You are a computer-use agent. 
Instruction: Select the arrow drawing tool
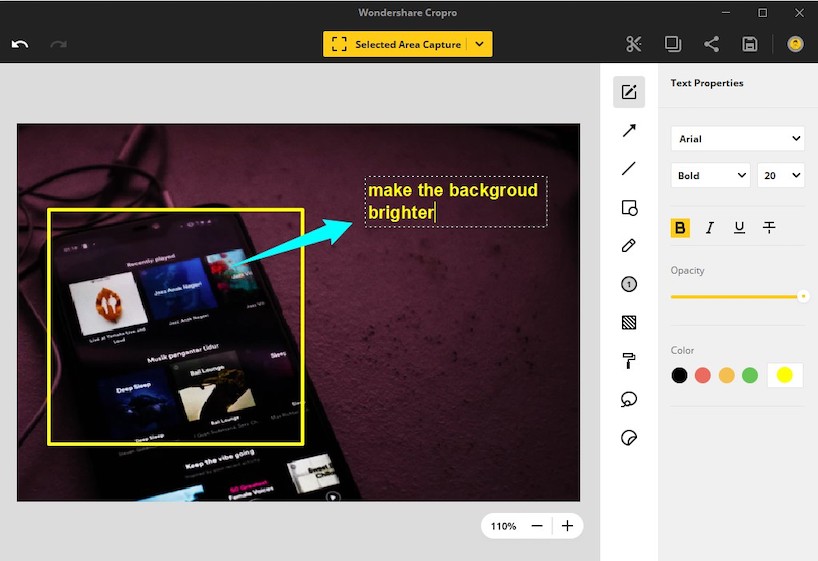(x=629, y=130)
